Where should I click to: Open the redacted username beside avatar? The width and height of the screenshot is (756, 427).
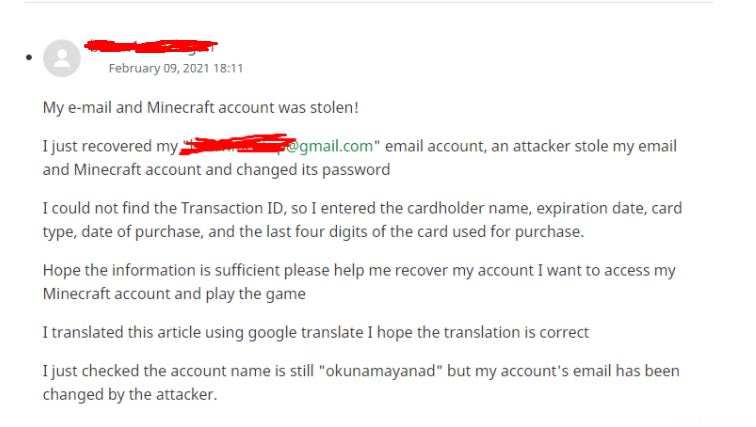pos(151,46)
